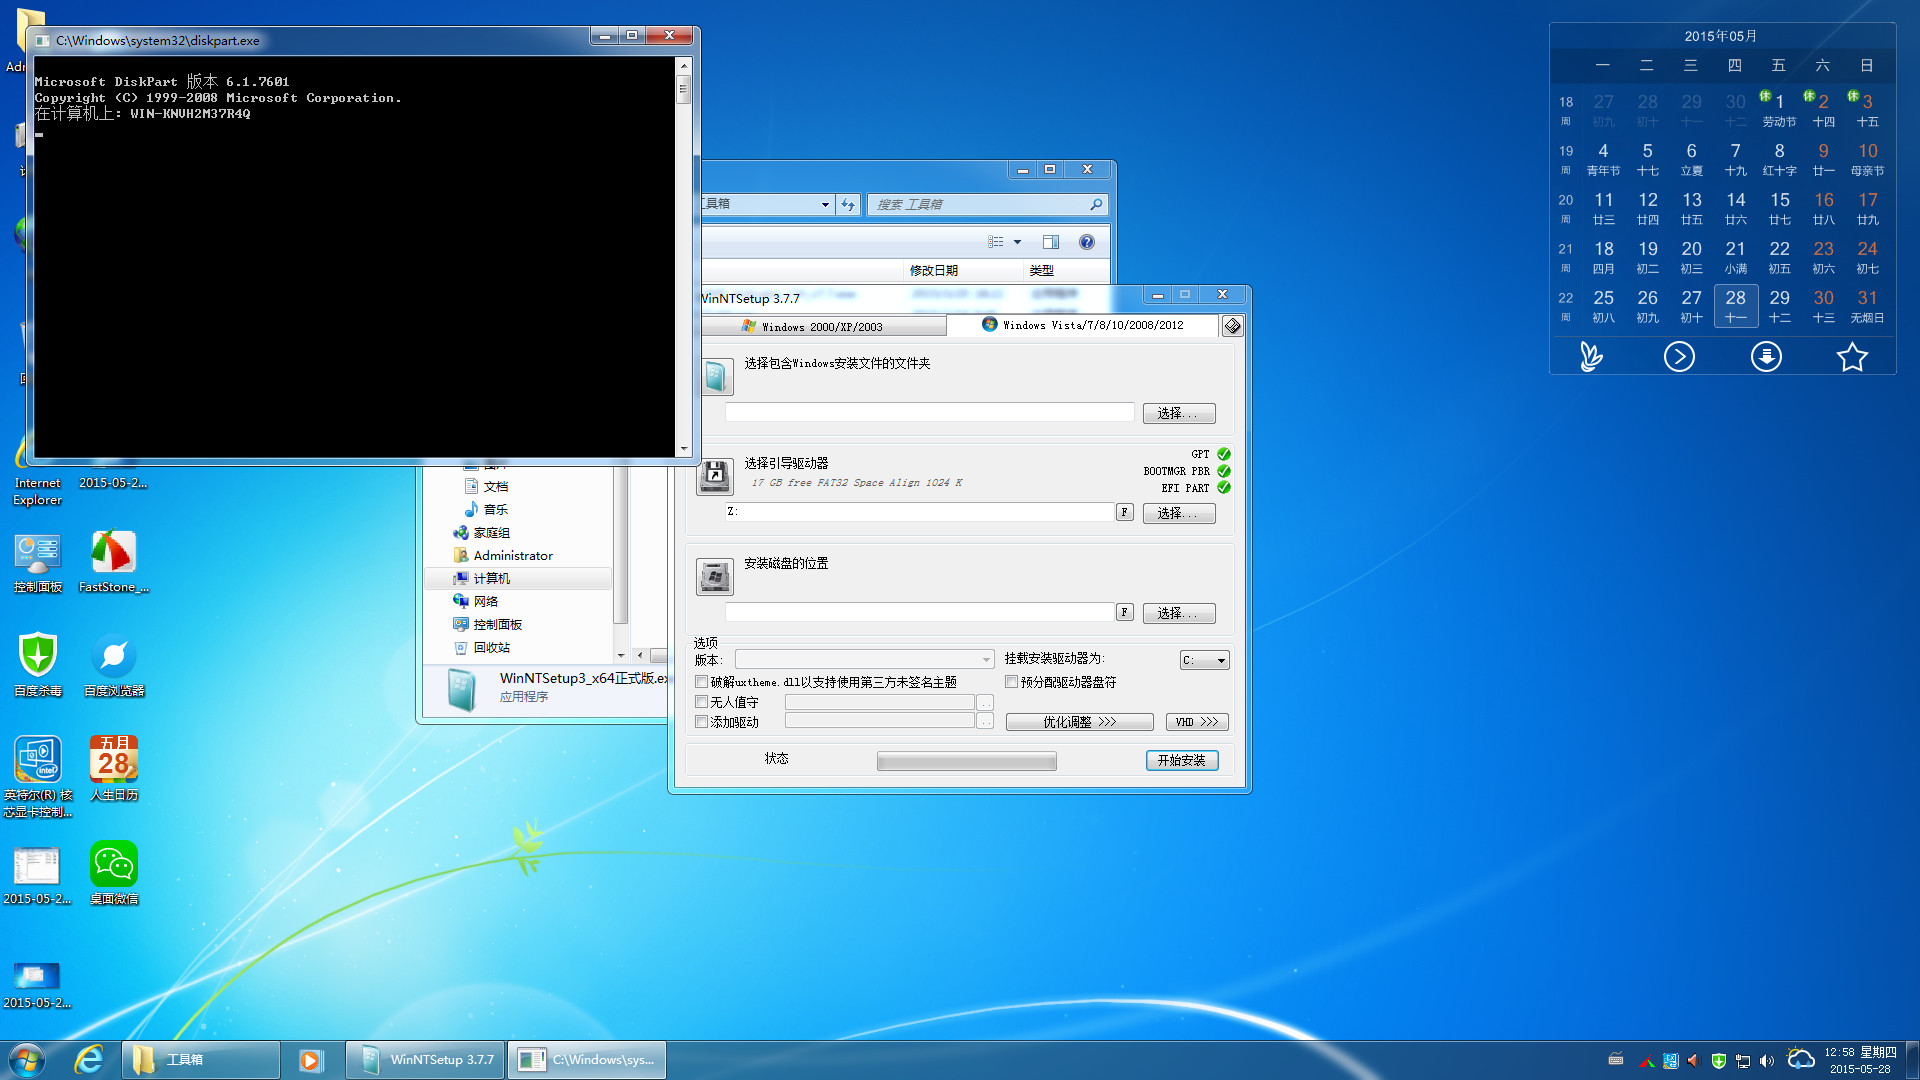Toggle the preview pane icon in Explorer

pyautogui.click(x=1051, y=242)
